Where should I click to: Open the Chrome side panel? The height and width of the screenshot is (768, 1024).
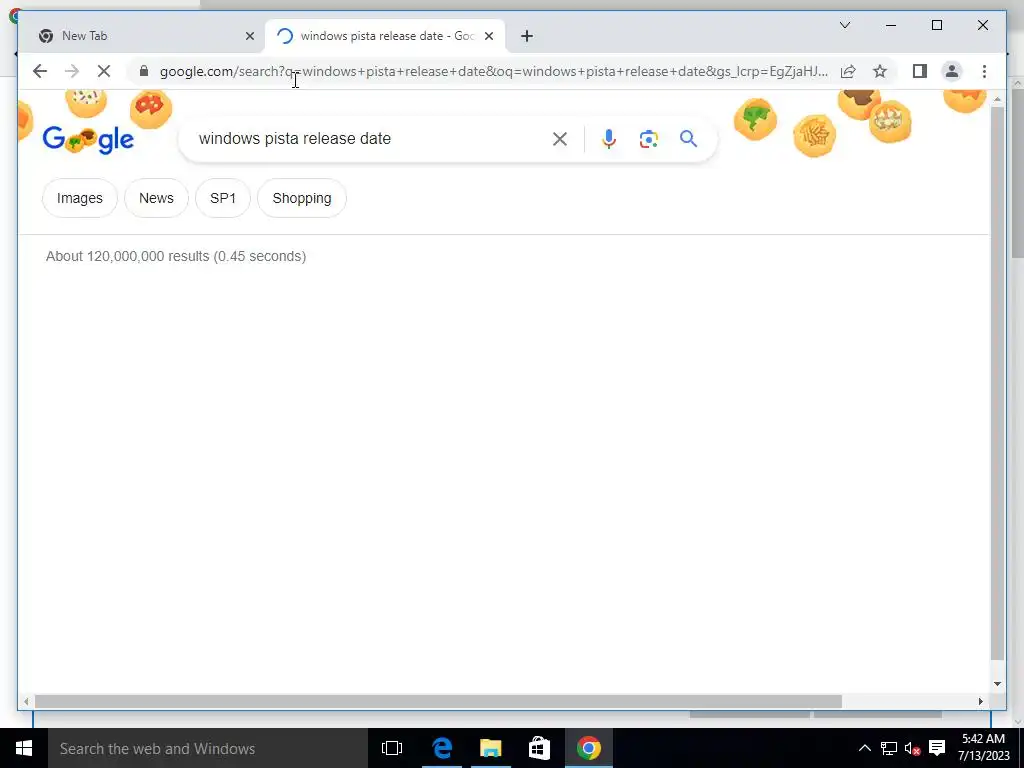point(920,71)
